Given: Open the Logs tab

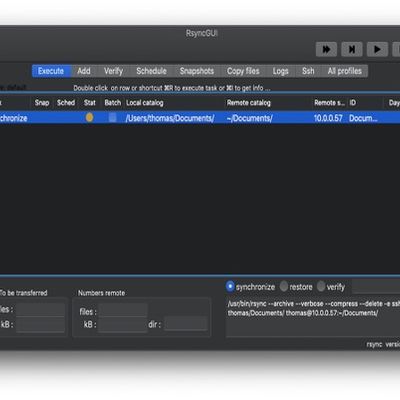Looking at the screenshot, I should click(280, 71).
